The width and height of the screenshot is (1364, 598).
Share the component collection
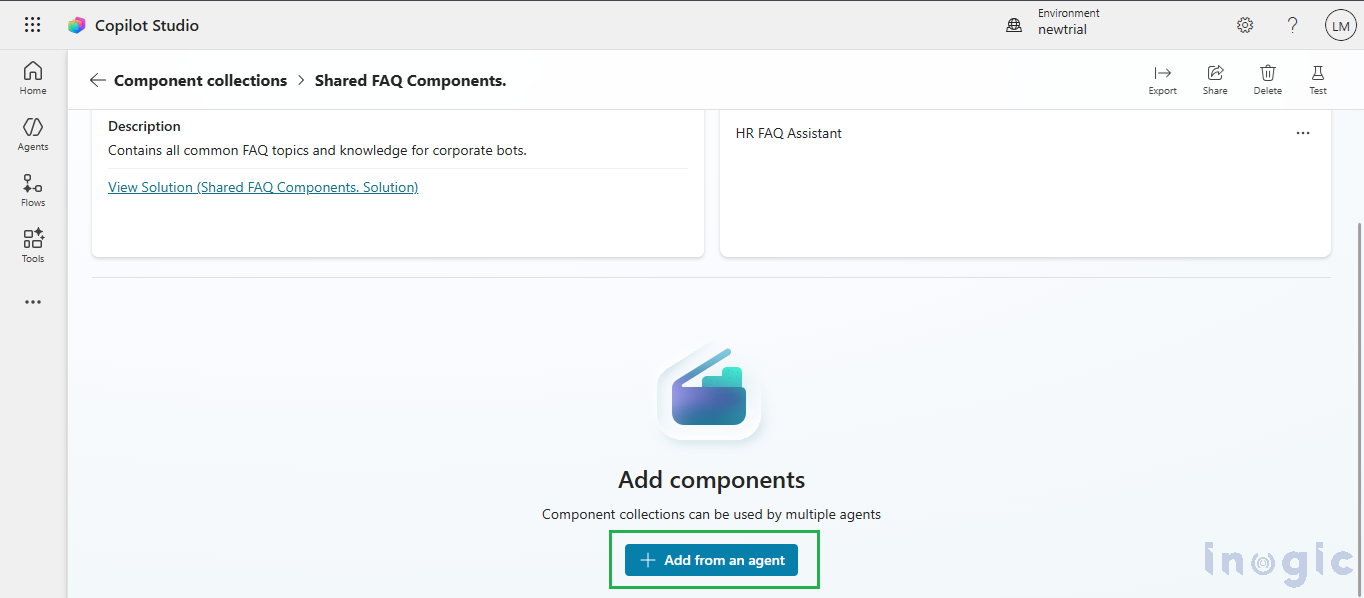point(1215,80)
